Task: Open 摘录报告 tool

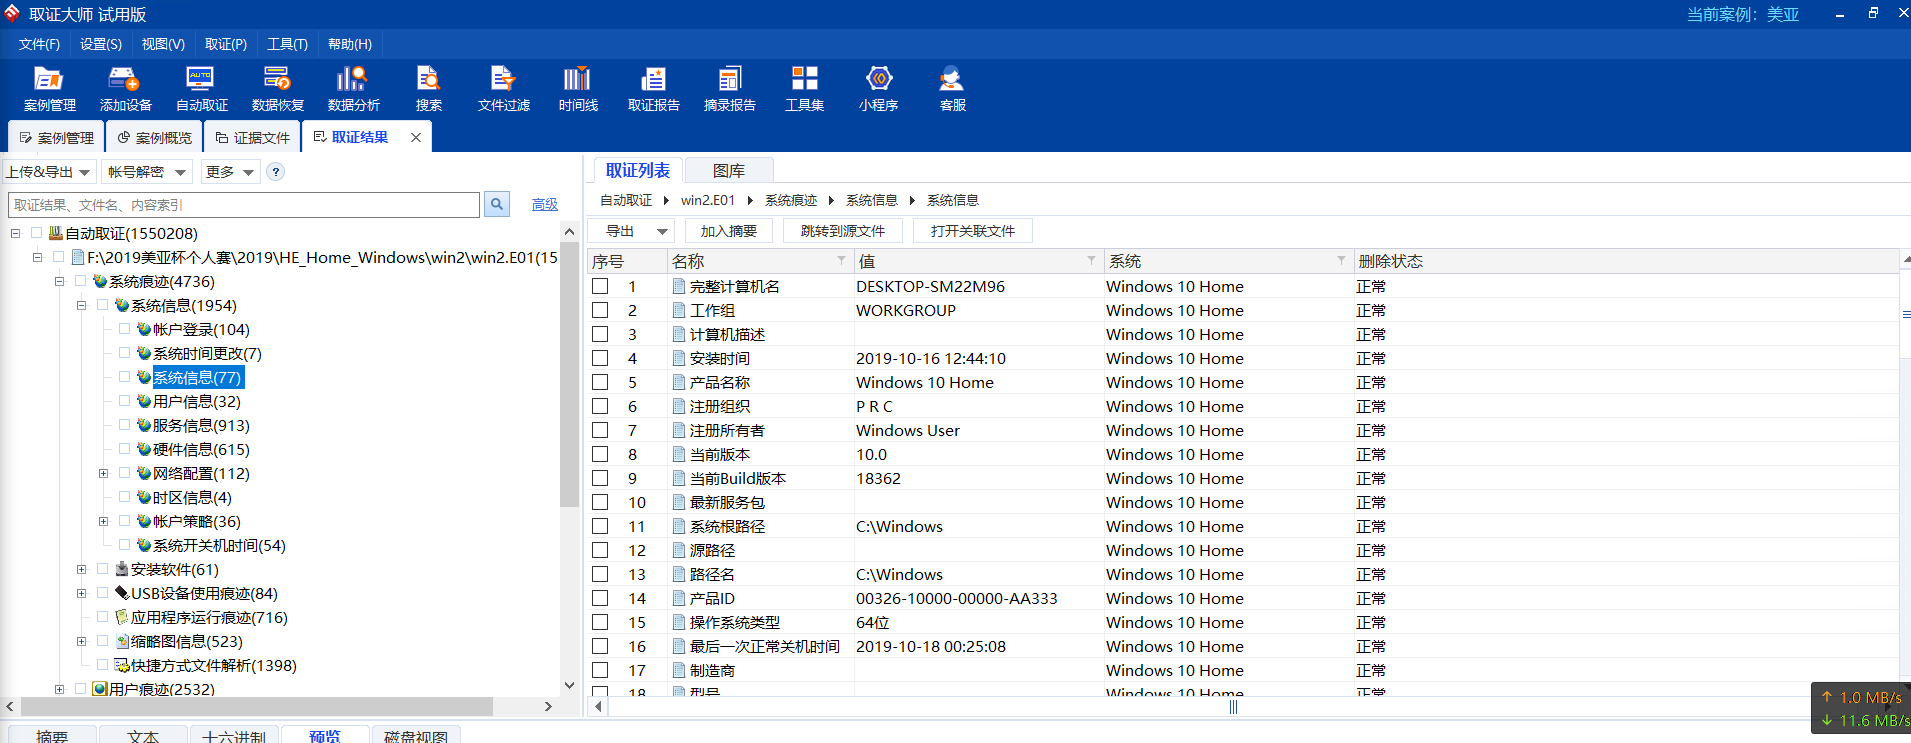Action: pyautogui.click(x=729, y=89)
